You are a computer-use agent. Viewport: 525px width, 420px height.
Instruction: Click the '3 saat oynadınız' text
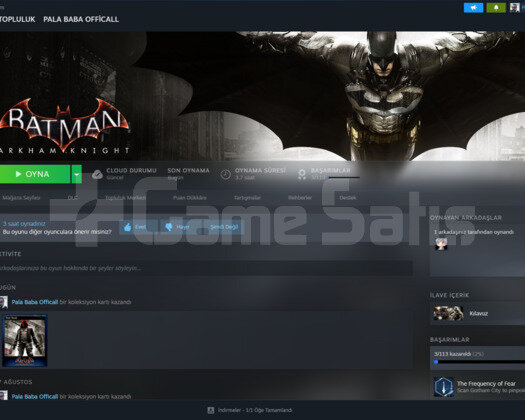click(x=24, y=224)
